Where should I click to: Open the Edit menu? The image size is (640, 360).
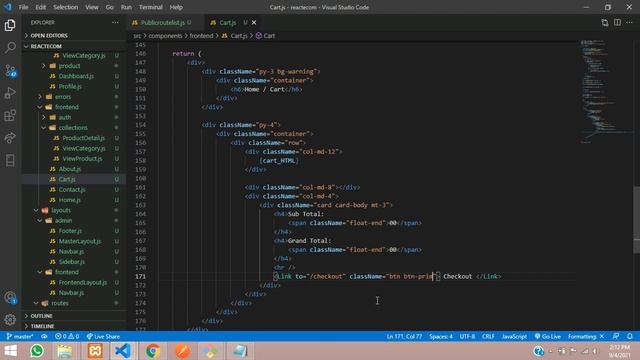point(40,7)
